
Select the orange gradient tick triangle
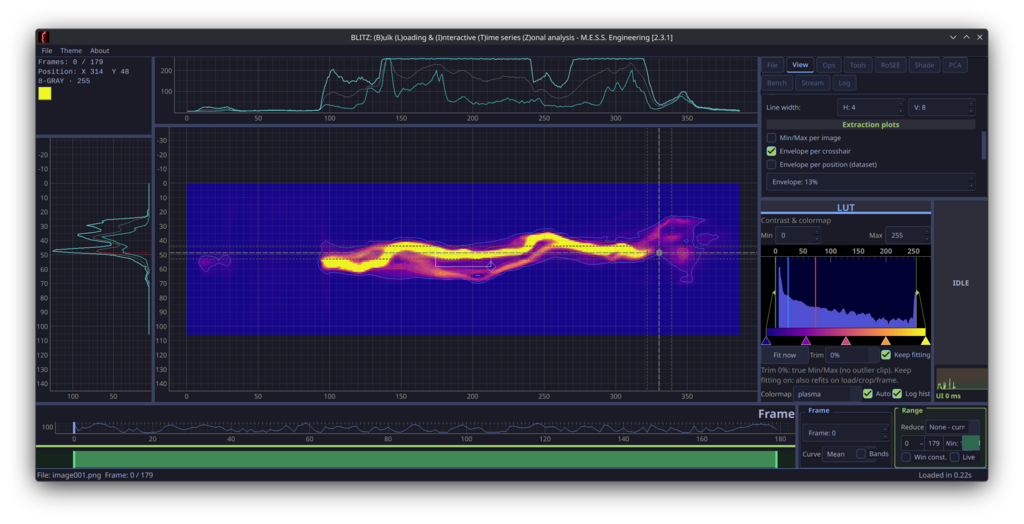click(x=886, y=341)
